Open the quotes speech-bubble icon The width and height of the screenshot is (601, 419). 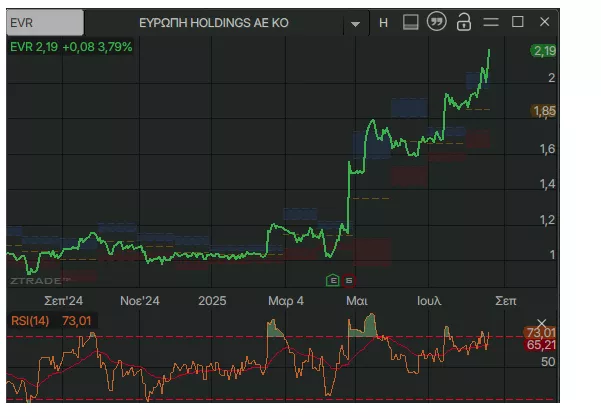point(437,21)
